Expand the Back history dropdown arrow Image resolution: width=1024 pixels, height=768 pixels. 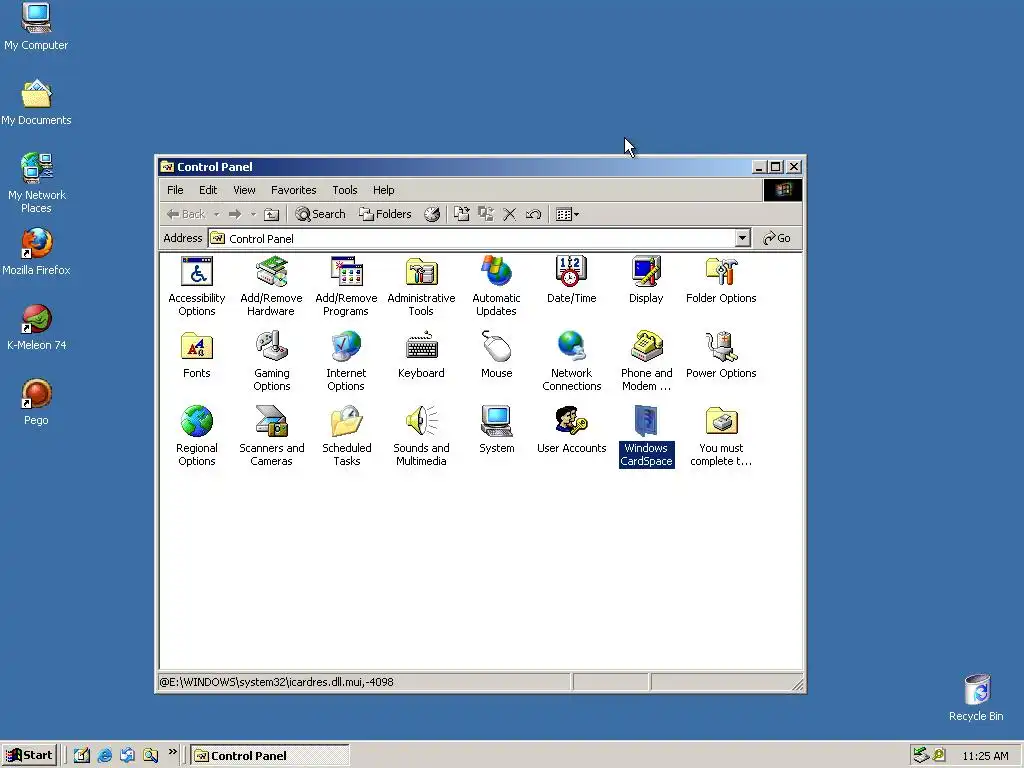click(216, 214)
